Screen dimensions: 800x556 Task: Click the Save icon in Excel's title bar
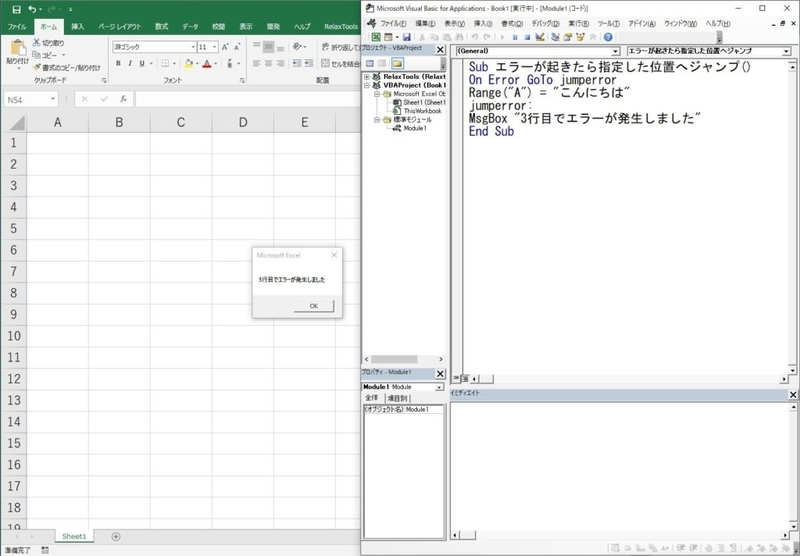[16, 9]
